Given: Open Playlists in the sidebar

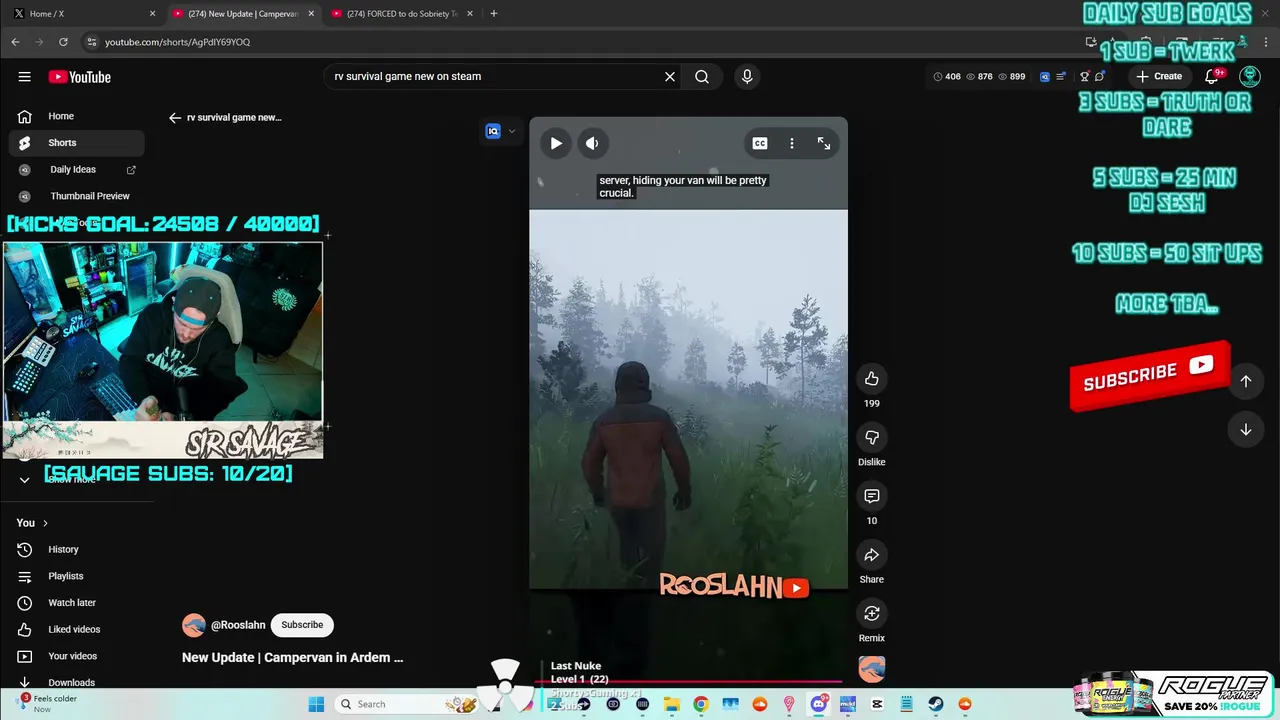Looking at the screenshot, I should point(76,576).
